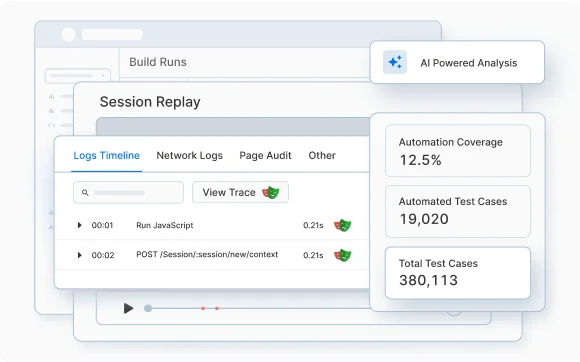The width and height of the screenshot is (580, 362).
Task: Jump to second red timeline marker
Action: point(217,308)
